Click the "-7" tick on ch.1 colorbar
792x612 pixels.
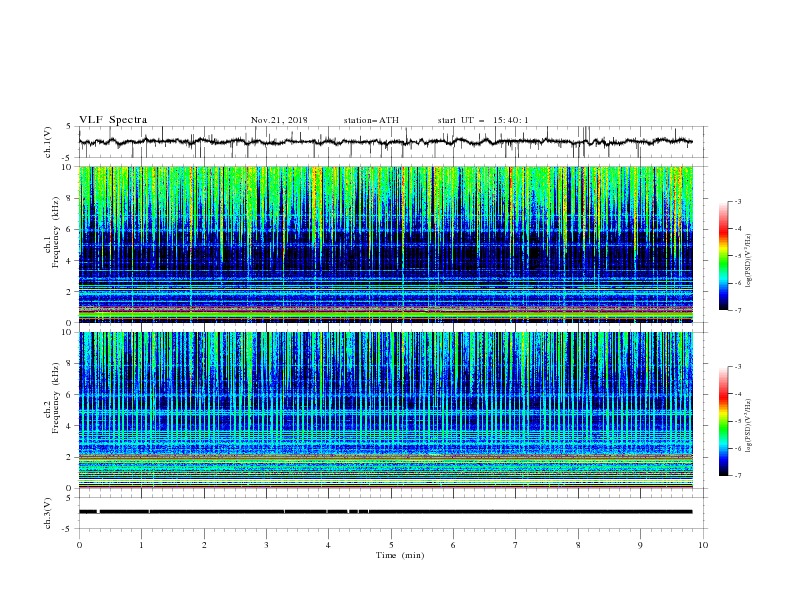737,310
